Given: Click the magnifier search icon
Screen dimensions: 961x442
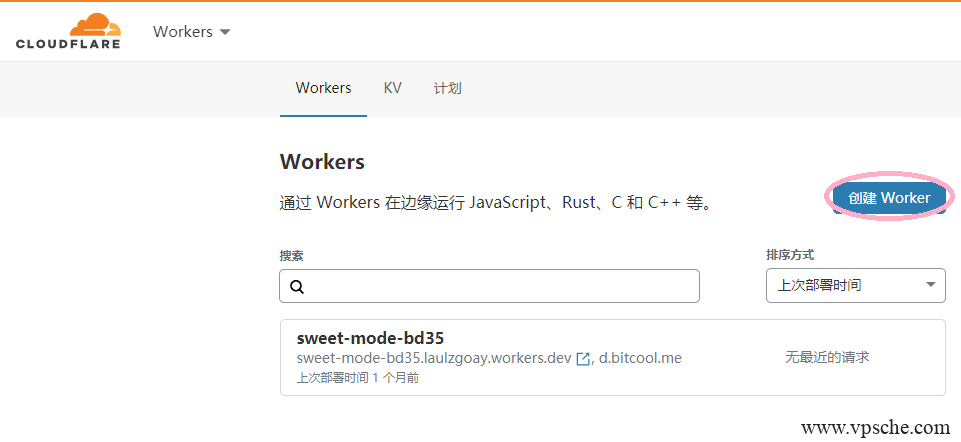Looking at the screenshot, I should pos(297,286).
